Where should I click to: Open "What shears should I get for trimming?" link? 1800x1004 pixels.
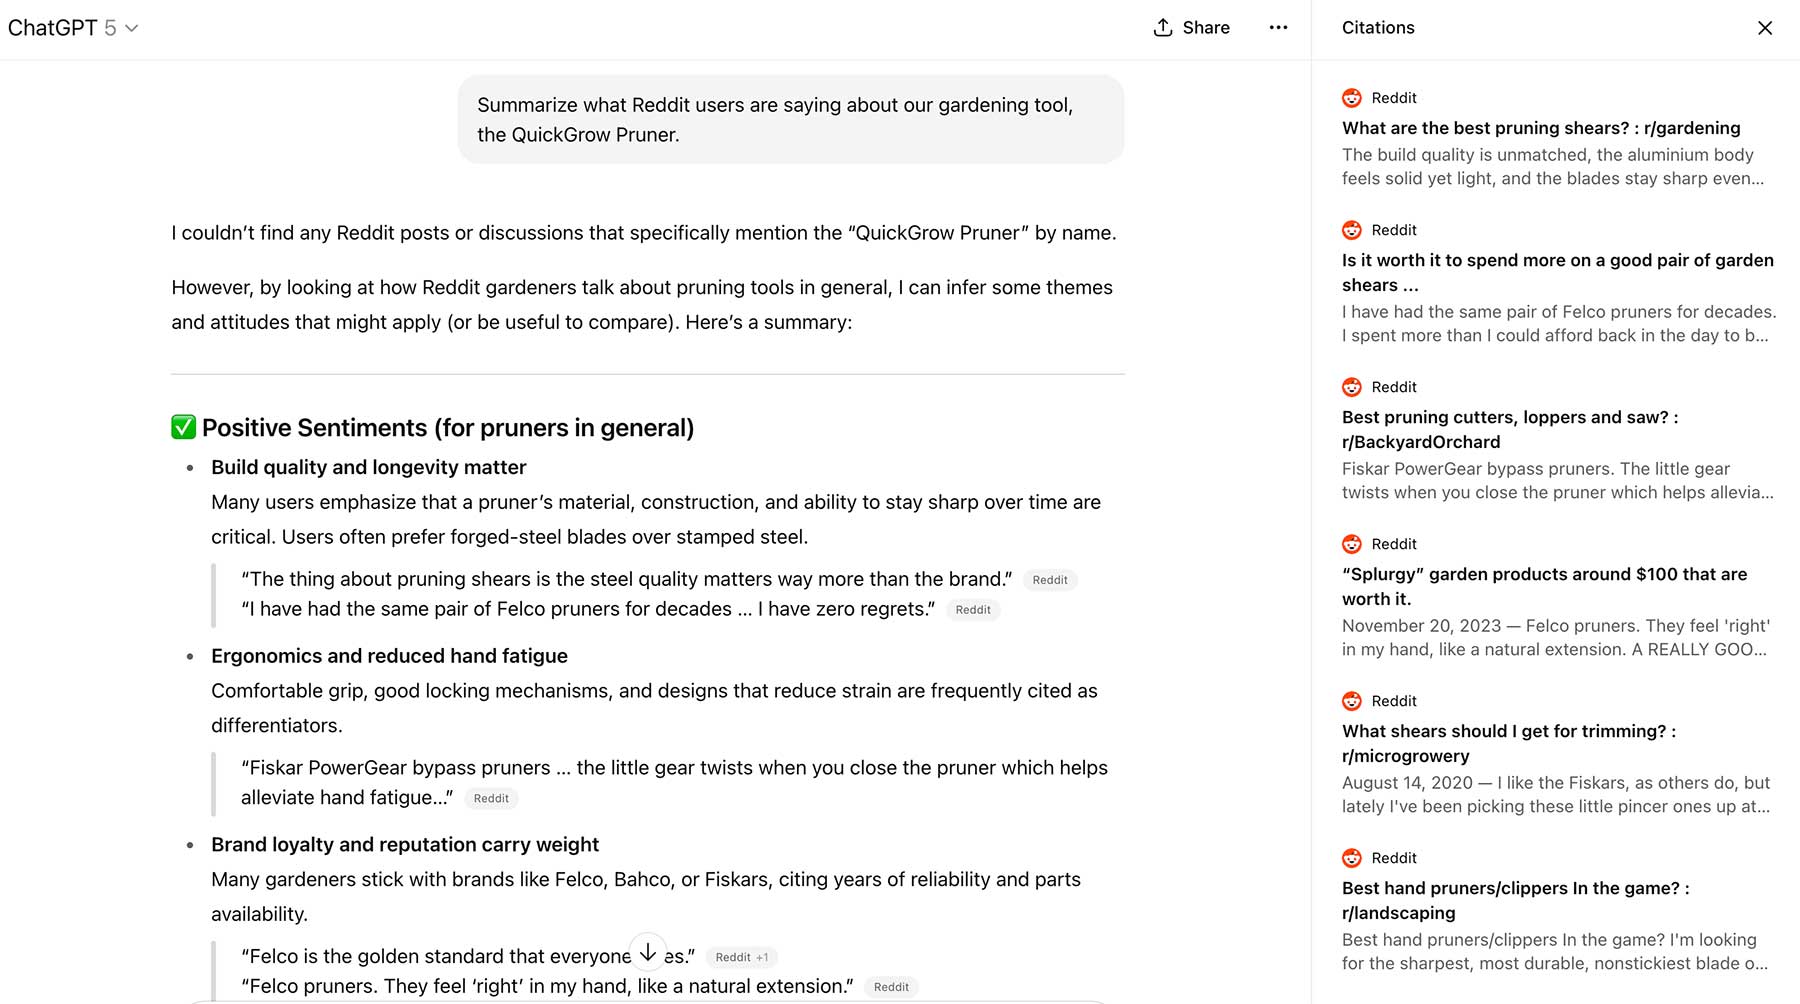[1508, 743]
